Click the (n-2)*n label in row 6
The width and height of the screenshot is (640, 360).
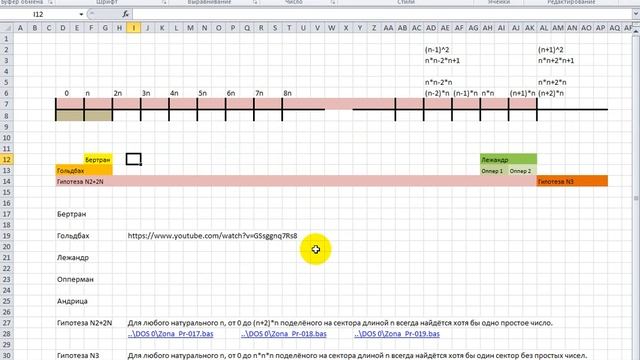point(437,93)
